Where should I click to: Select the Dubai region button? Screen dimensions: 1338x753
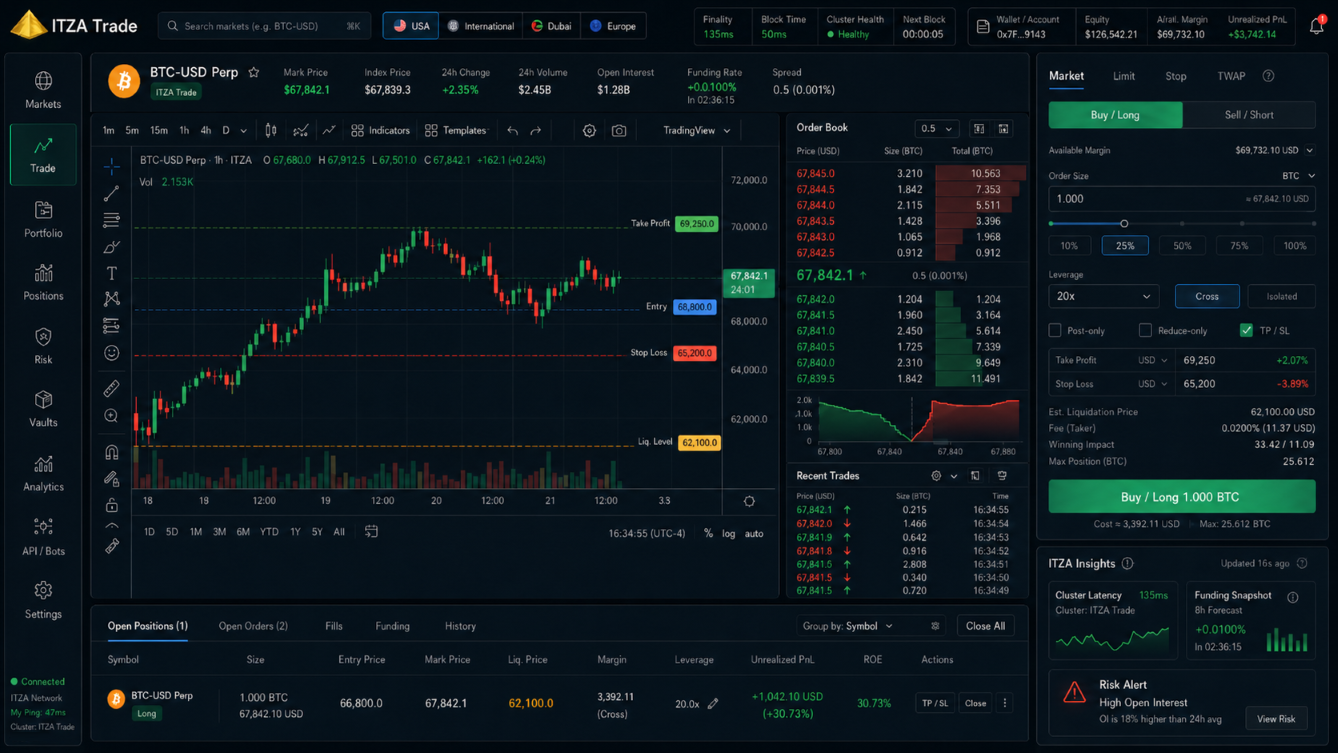click(x=551, y=26)
